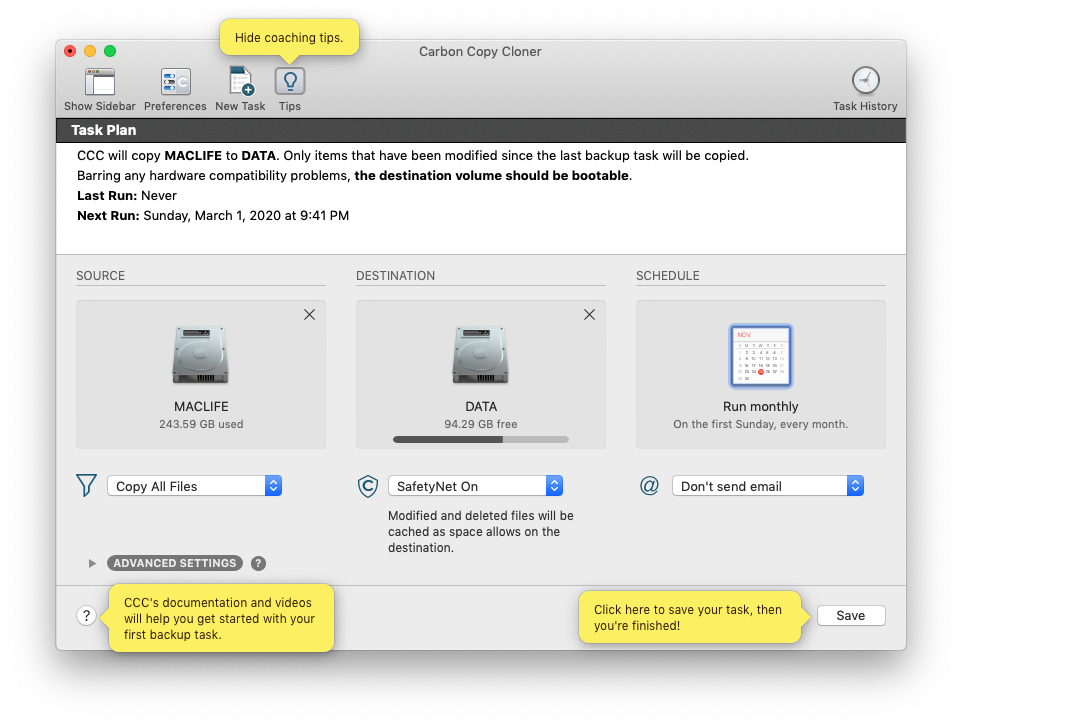Open Task History
Image resolution: width=1066 pixels, height=724 pixels.
click(x=864, y=85)
